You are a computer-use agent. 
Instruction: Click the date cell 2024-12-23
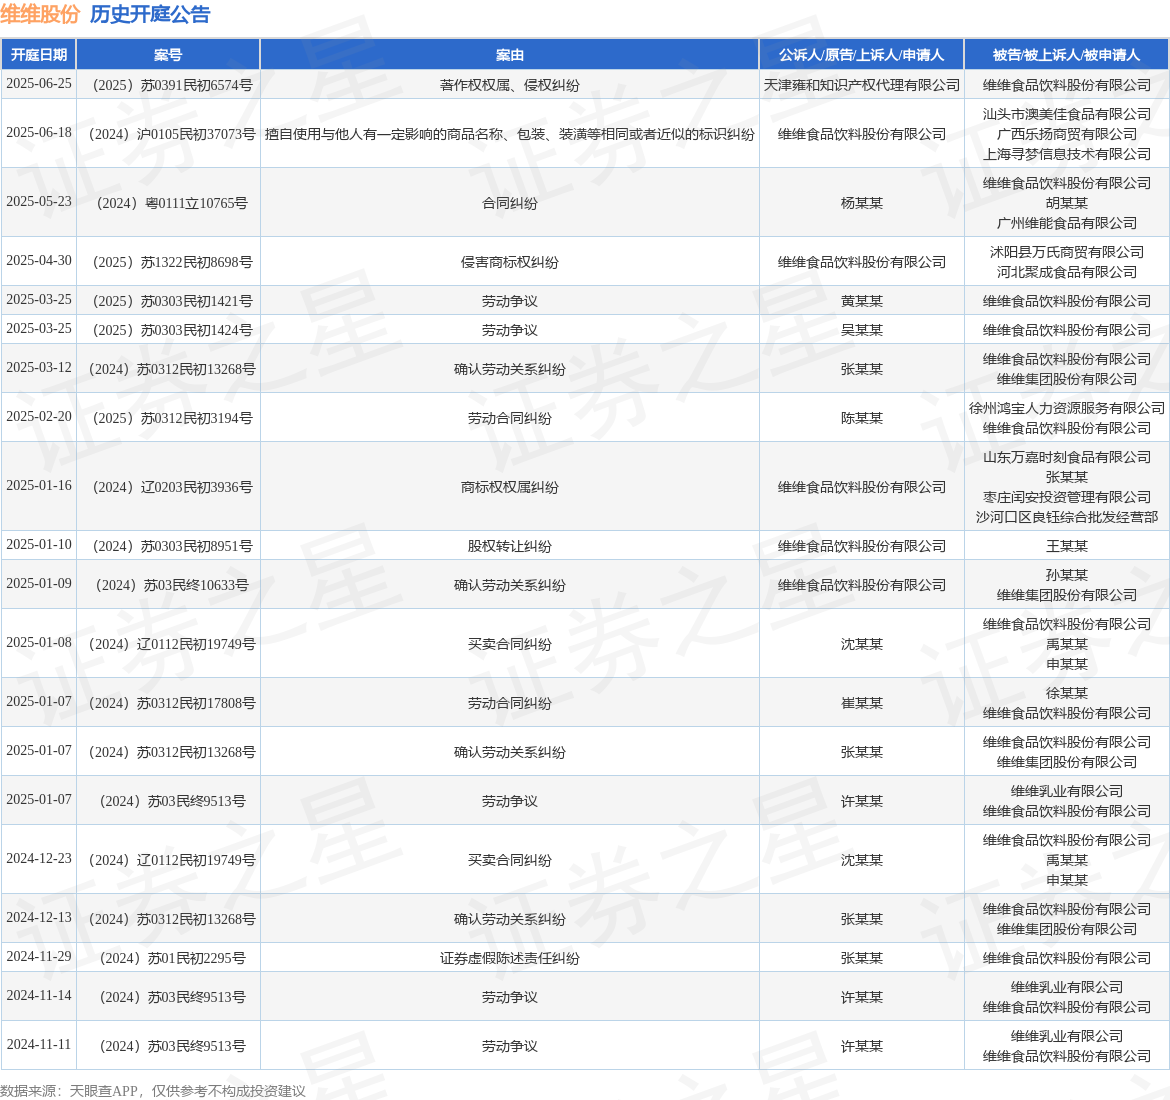(39, 859)
